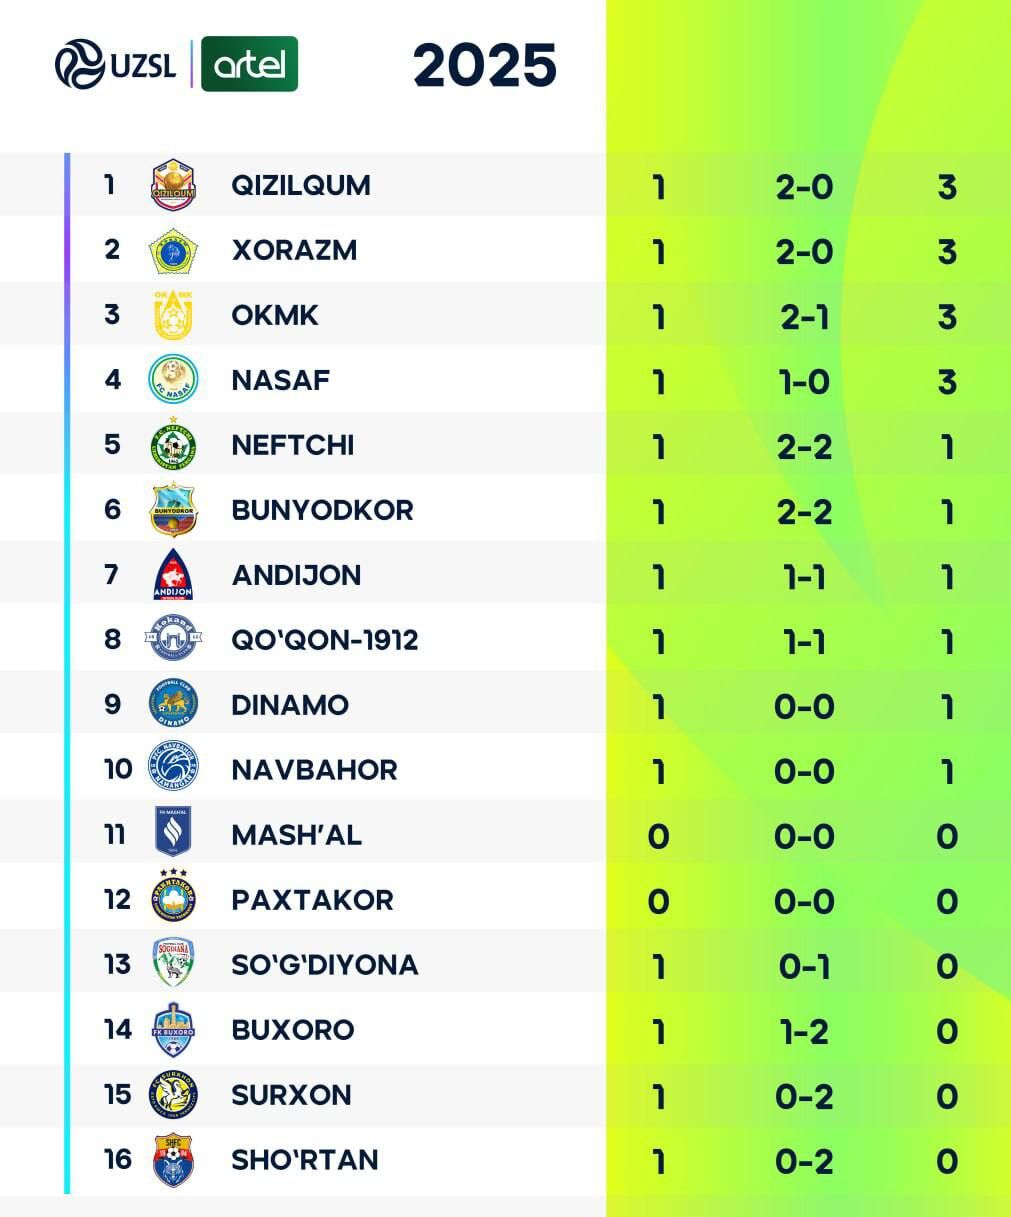
Task: Select the Surxon row score 0-2
Action: (x=804, y=1097)
